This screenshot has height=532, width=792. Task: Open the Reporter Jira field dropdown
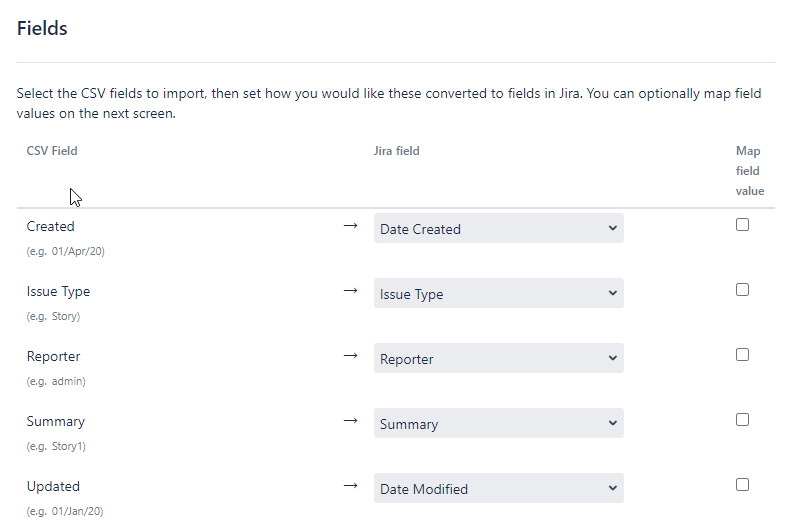point(498,359)
